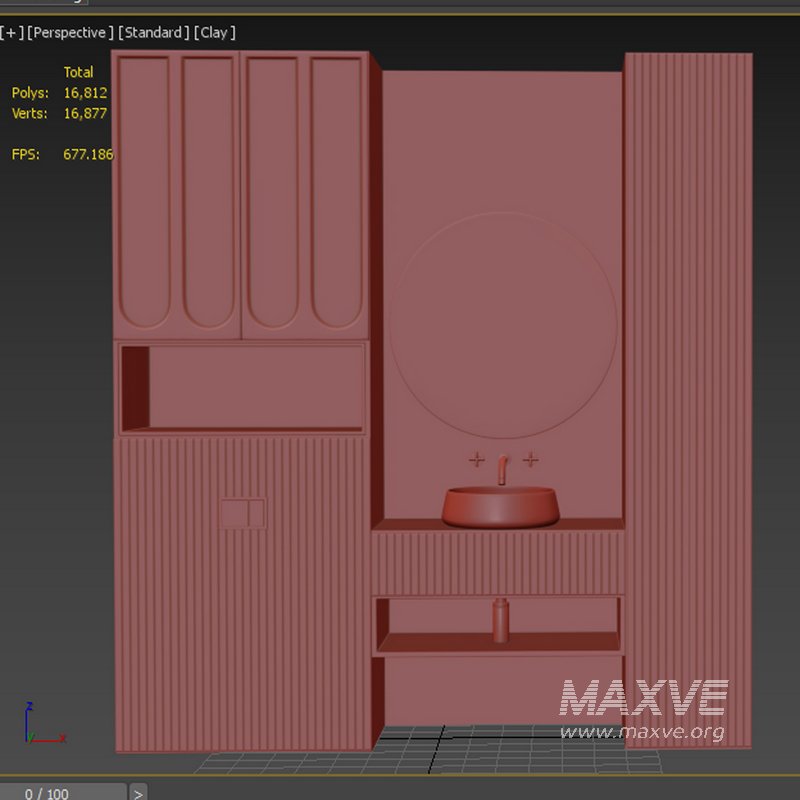Screen dimensions: 800x800
Task: Select the soap dispenser on the lower shelf
Action: 500,620
